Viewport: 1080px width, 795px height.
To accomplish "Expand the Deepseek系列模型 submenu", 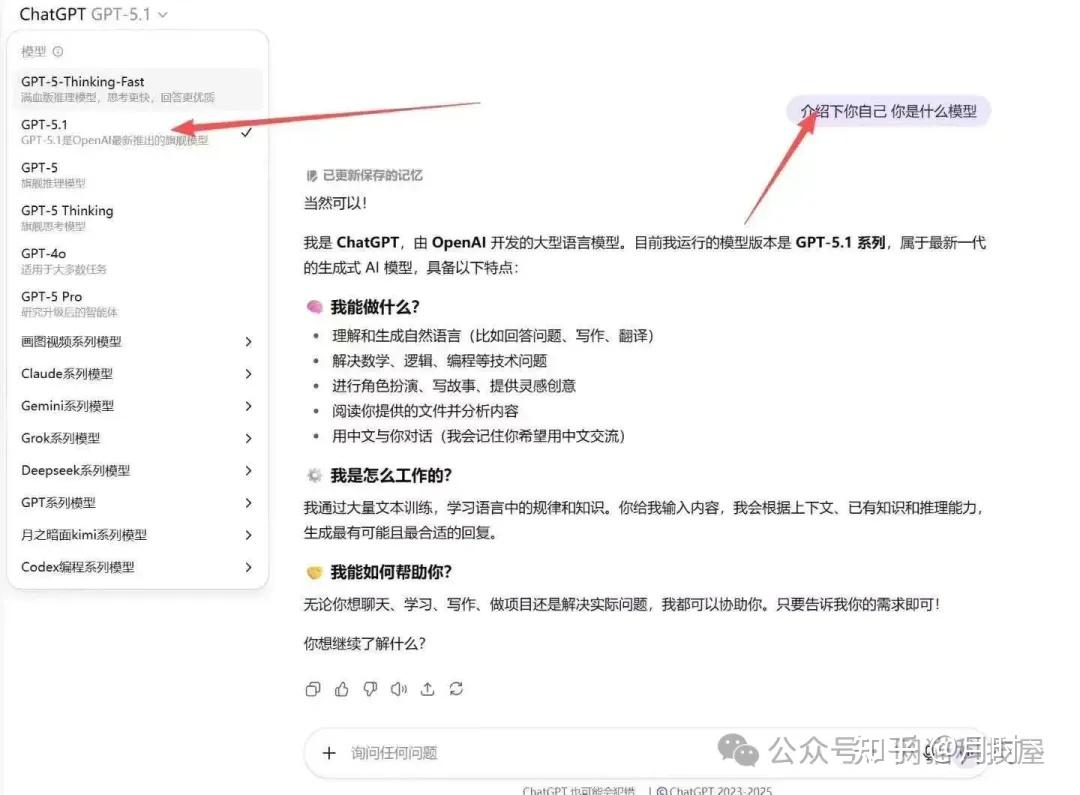I will (x=137, y=471).
